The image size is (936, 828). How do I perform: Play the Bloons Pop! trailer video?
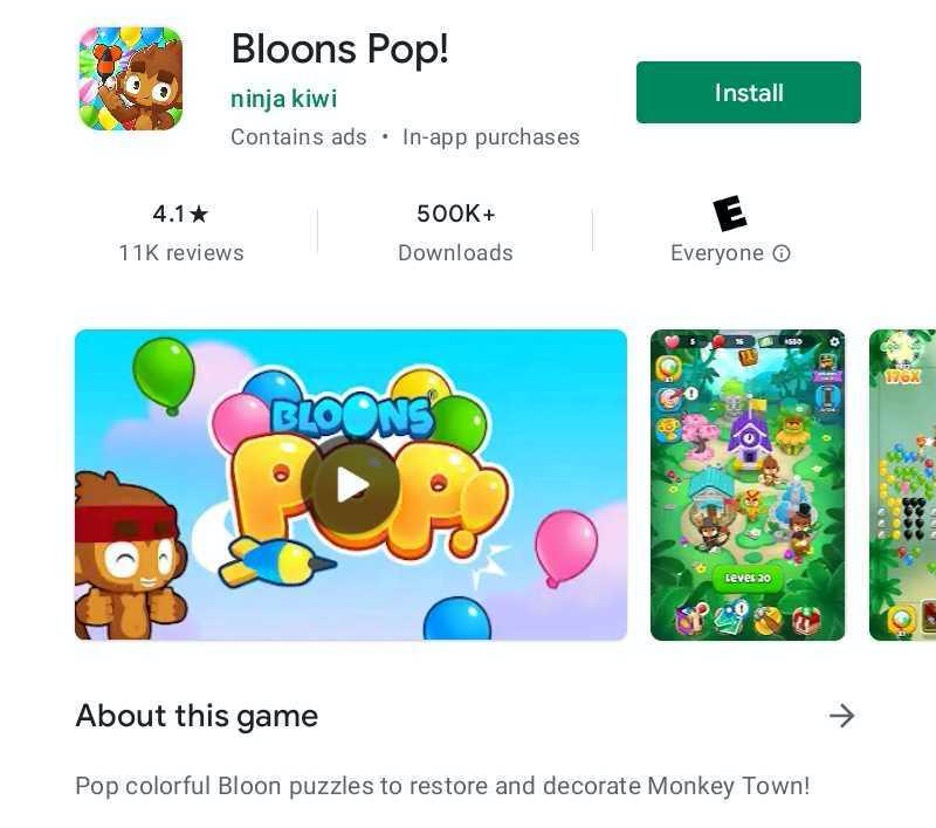coord(350,484)
